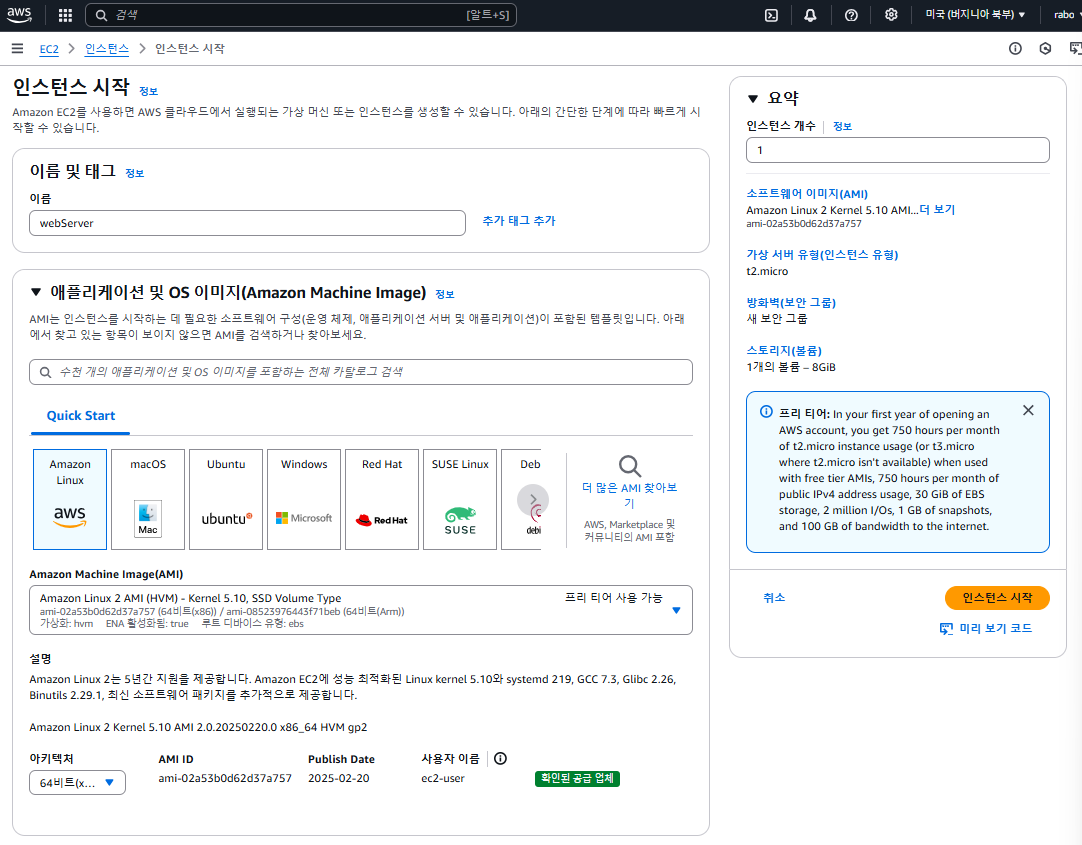Click 더 많은 AMI 찾아보기 link

[629, 495]
